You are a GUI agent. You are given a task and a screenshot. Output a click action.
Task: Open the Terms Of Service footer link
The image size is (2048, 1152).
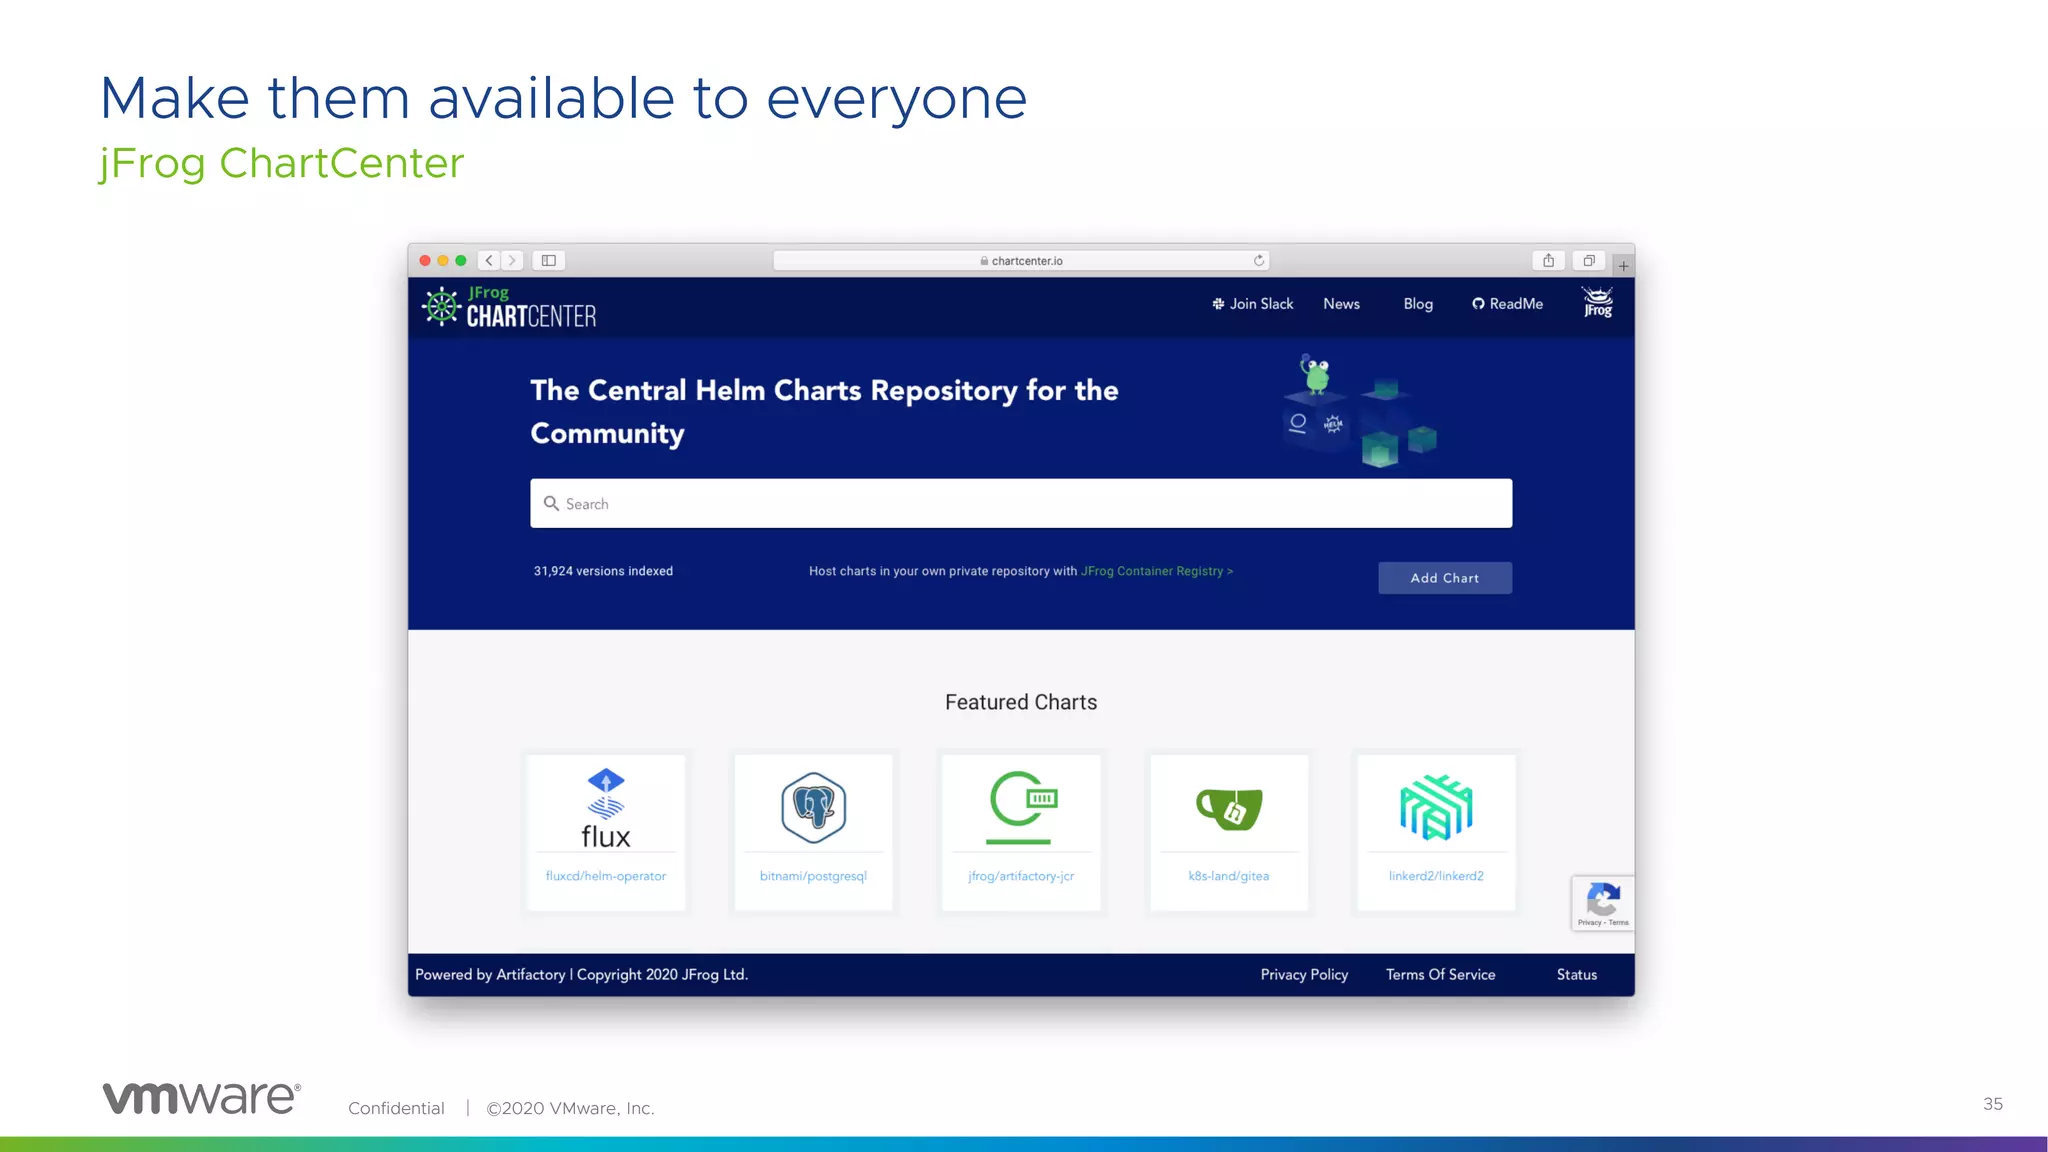tap(1440, 975)
